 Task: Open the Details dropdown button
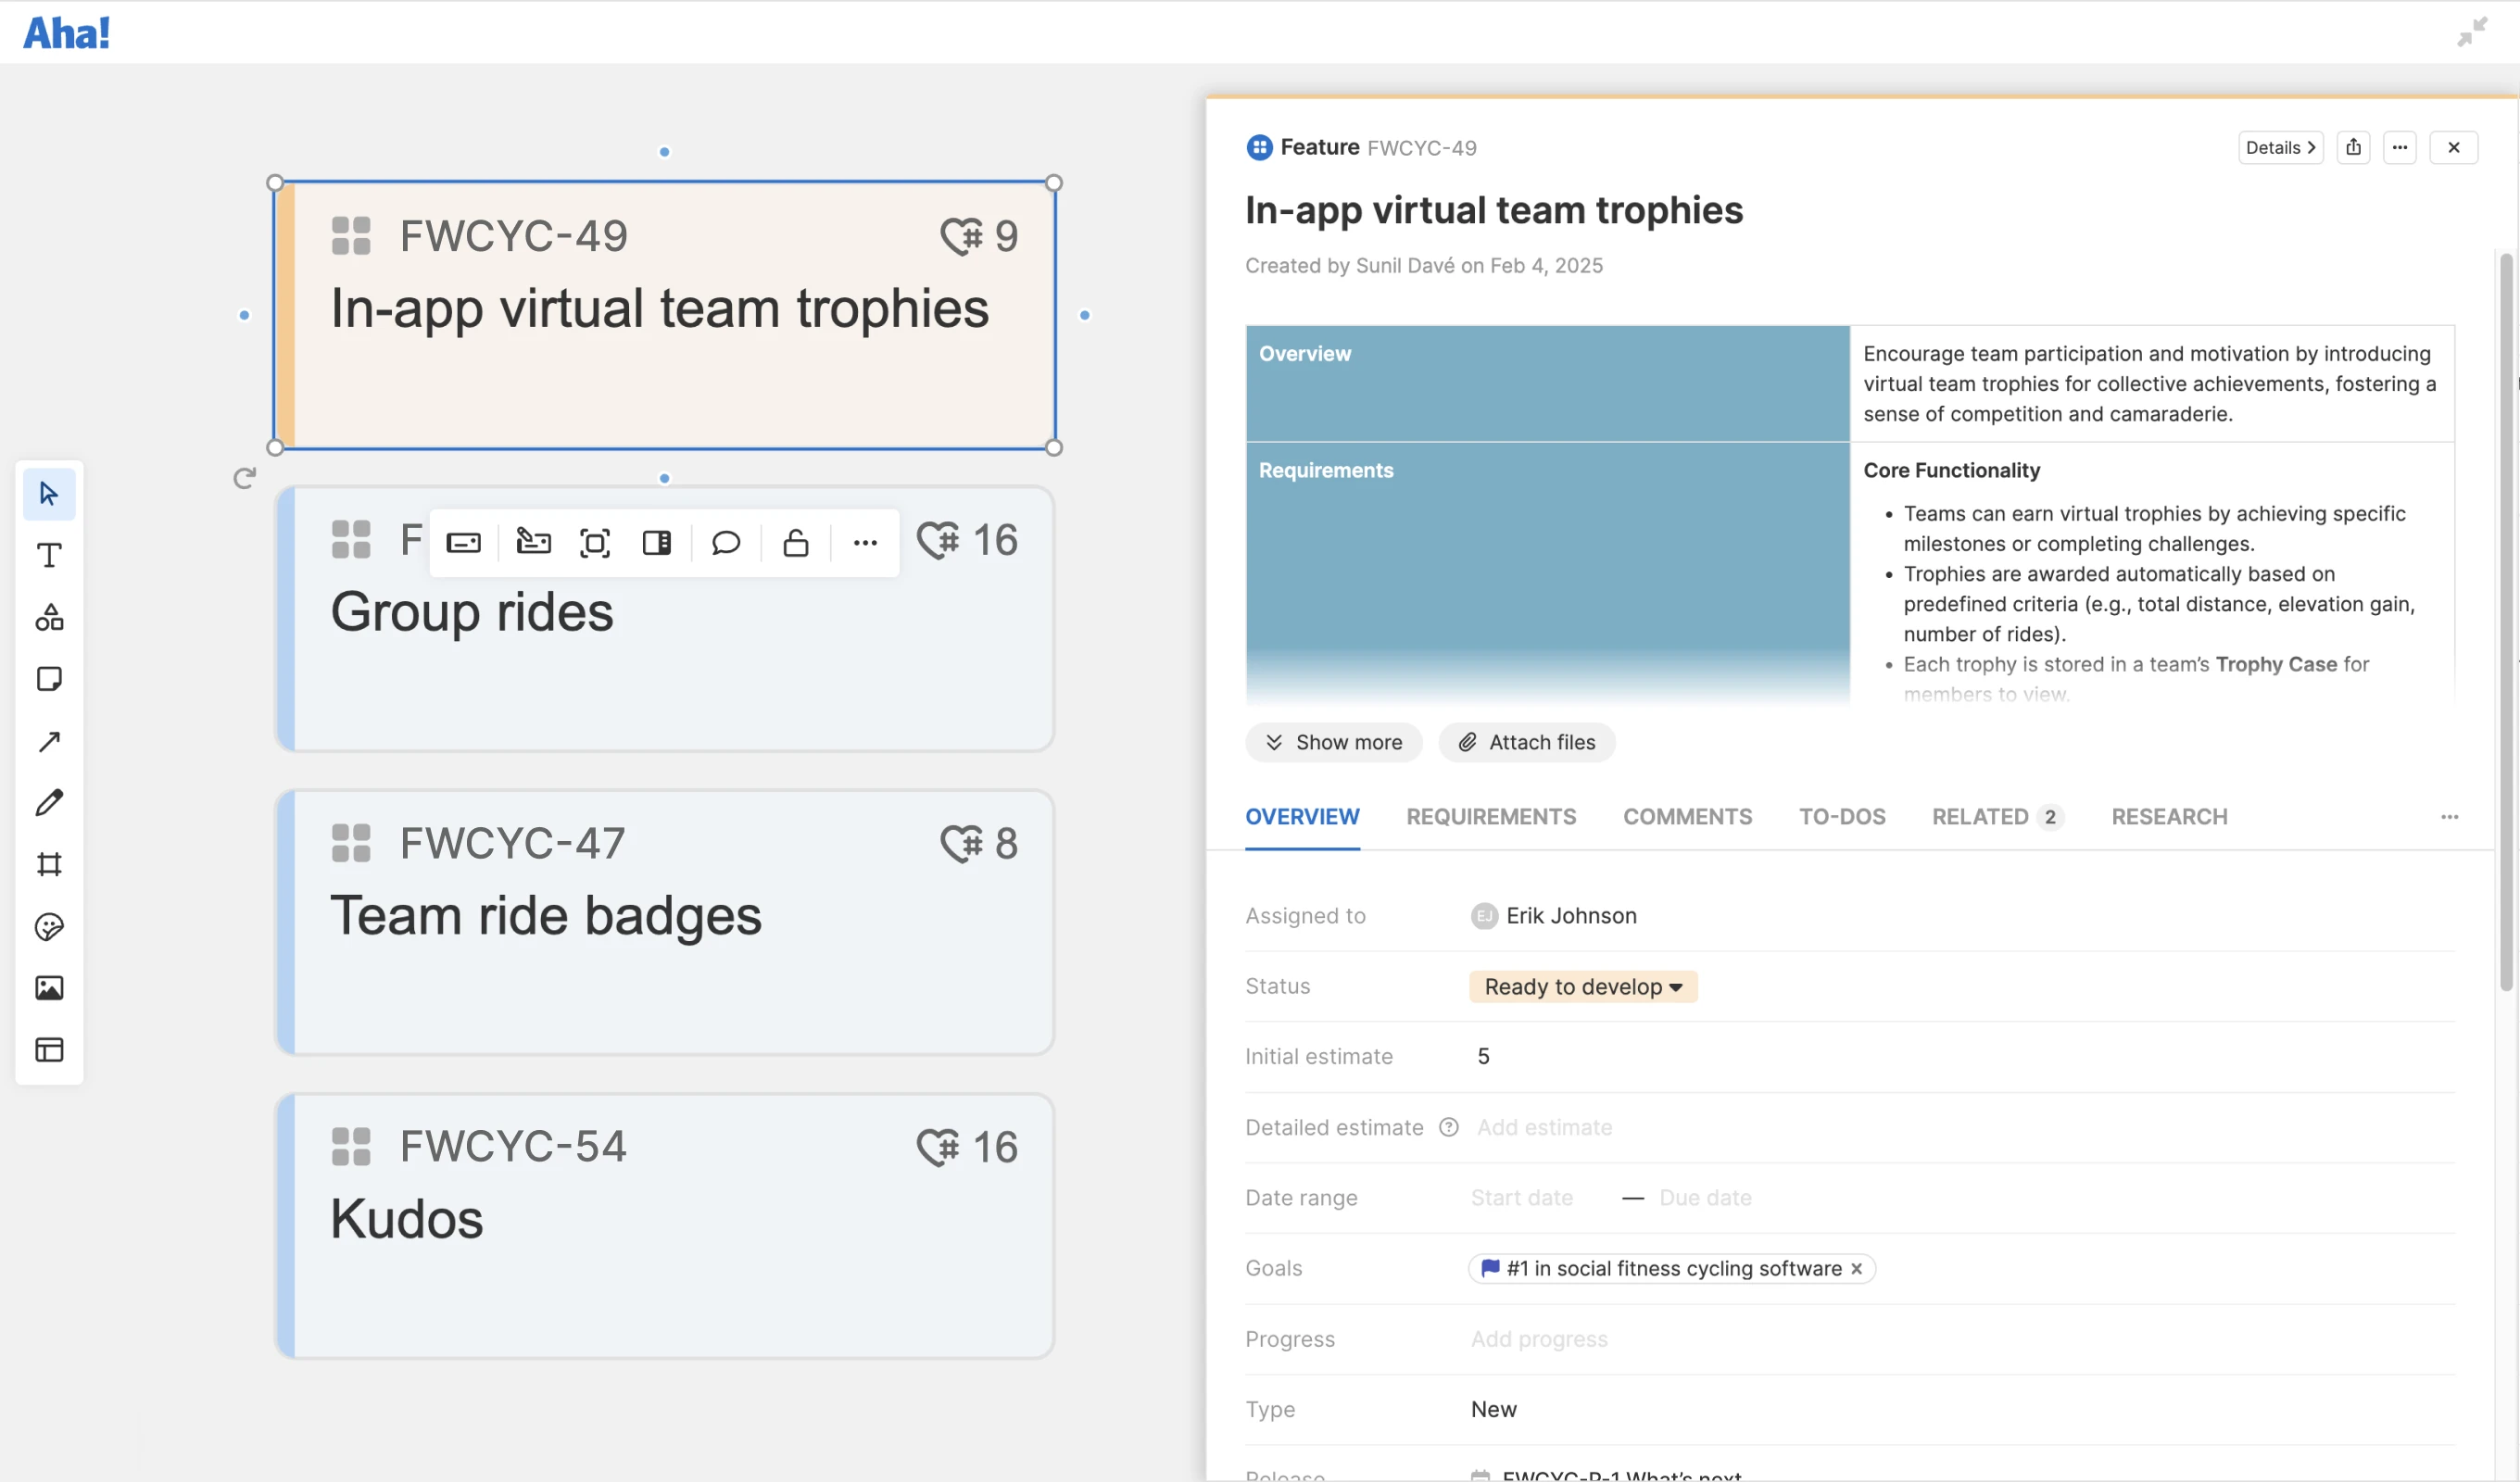point(2279,147)
